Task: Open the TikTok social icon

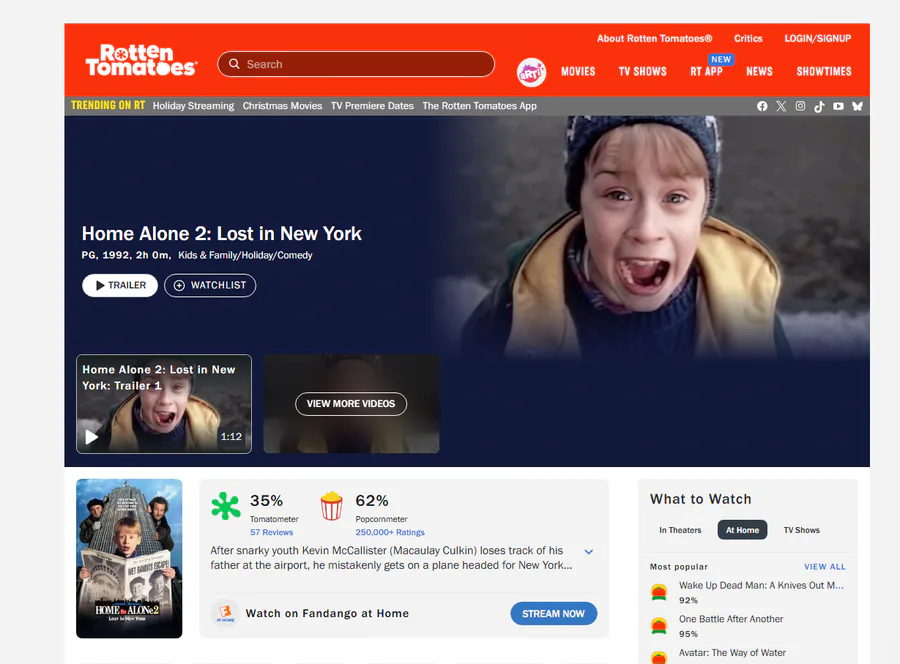Action: pos(819,106)
